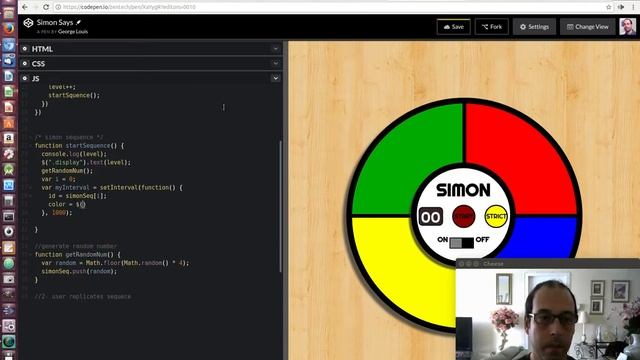Click the Fork button
Viewport: 640px width, 360px height.
(x=492, y=27)
